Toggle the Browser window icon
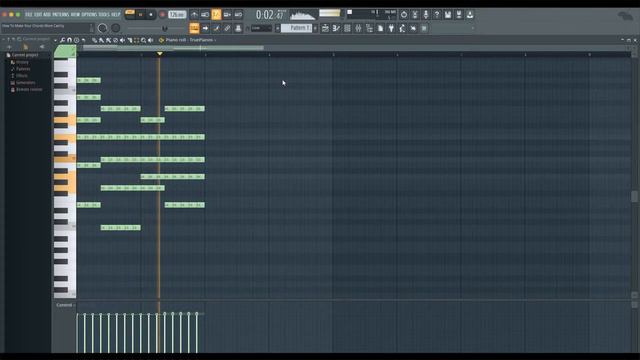Screen dimensions: 640x360 (x=369, y=28)
